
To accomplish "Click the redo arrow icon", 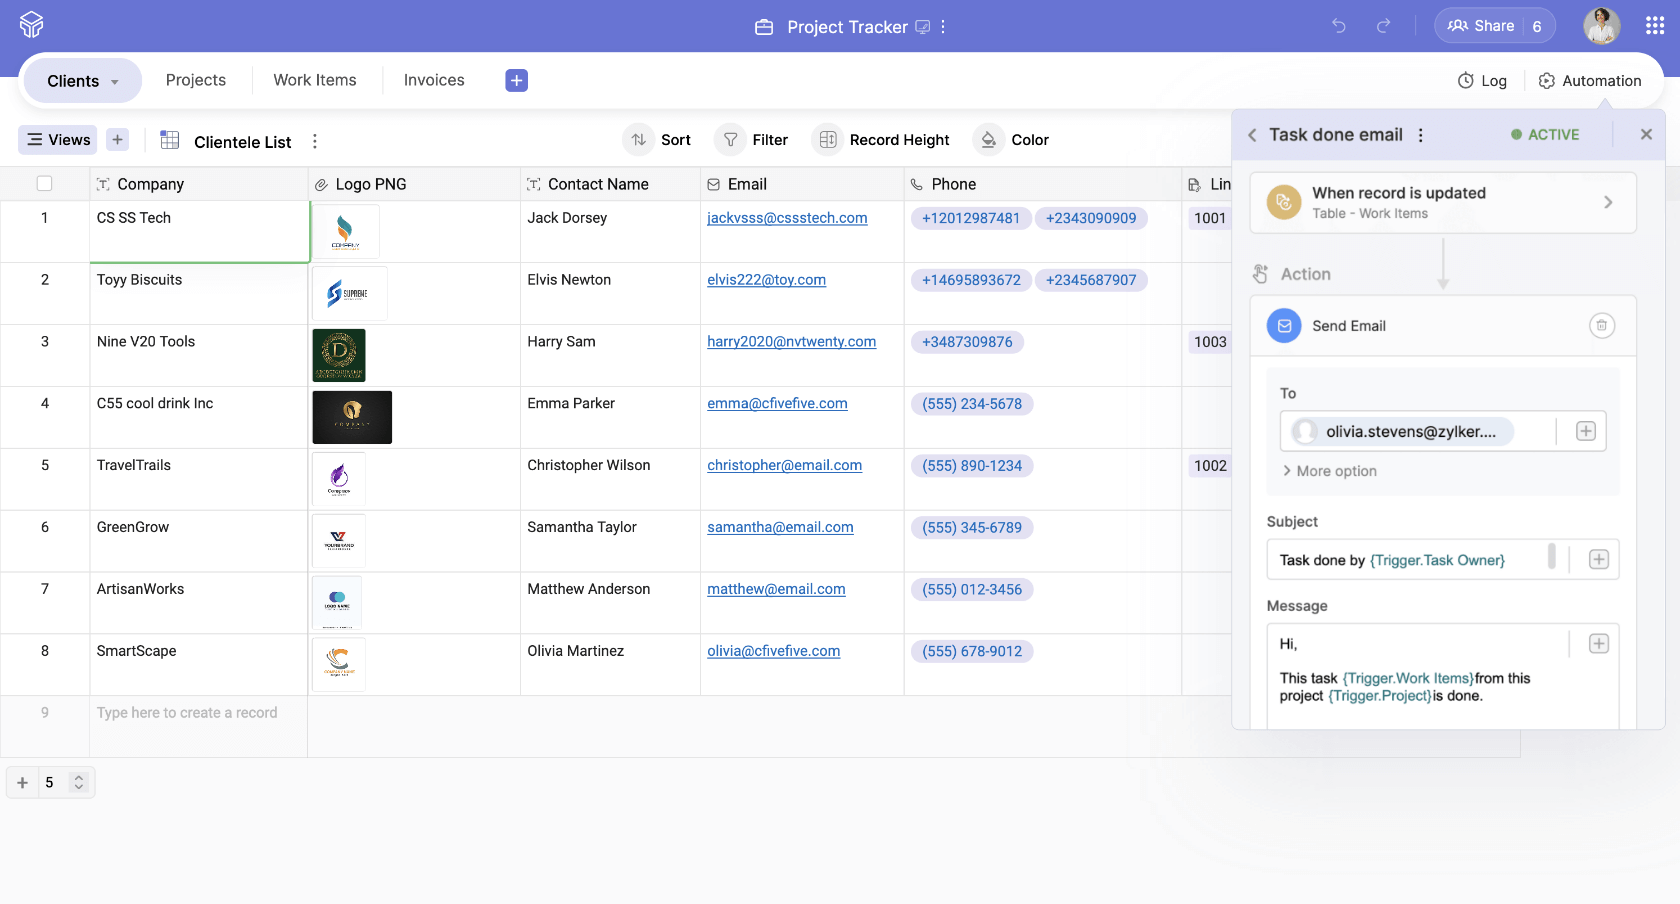I will (x=1383, y=26).
